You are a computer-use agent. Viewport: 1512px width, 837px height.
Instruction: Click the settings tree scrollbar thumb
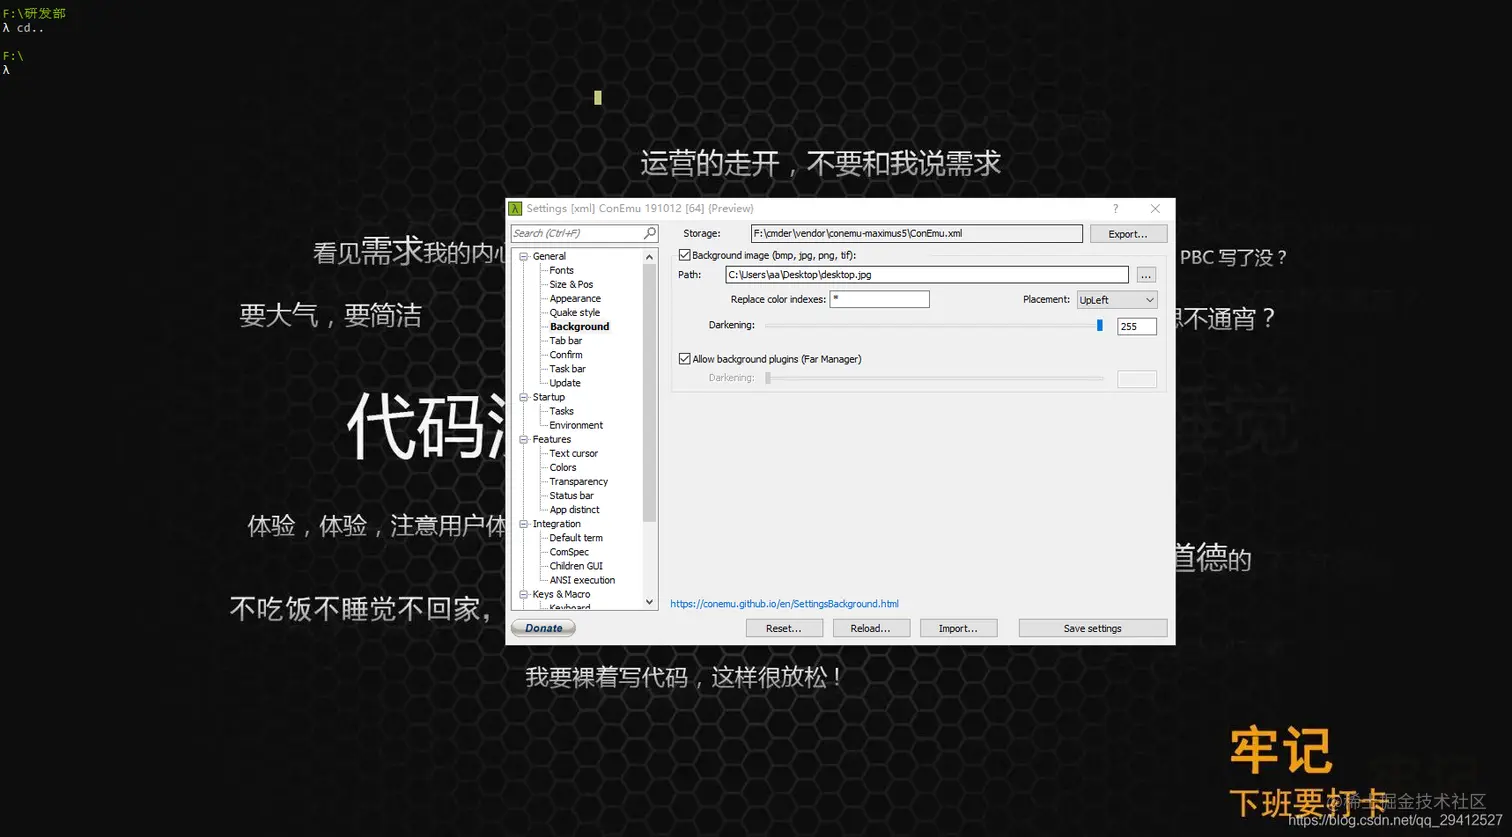pyautogui.click(x=650, y=392)
